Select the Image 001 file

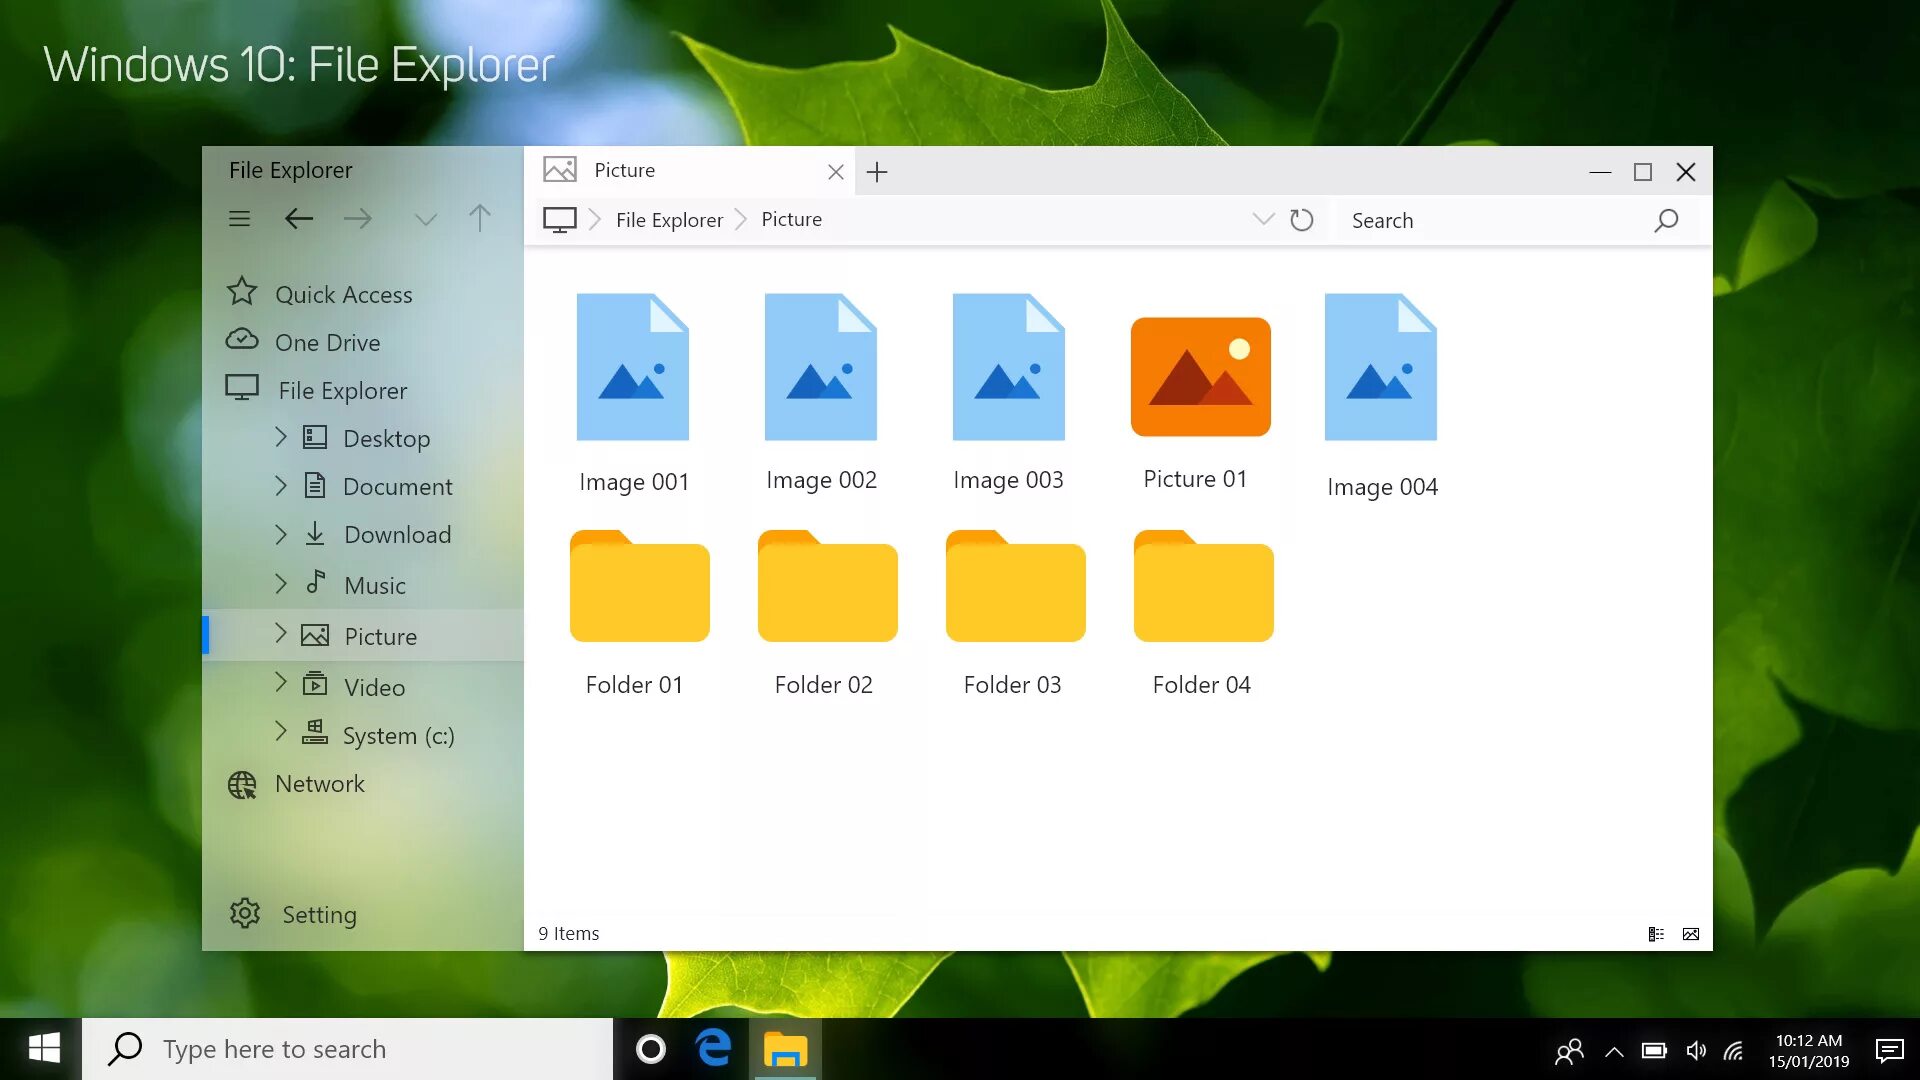(633, 393)
